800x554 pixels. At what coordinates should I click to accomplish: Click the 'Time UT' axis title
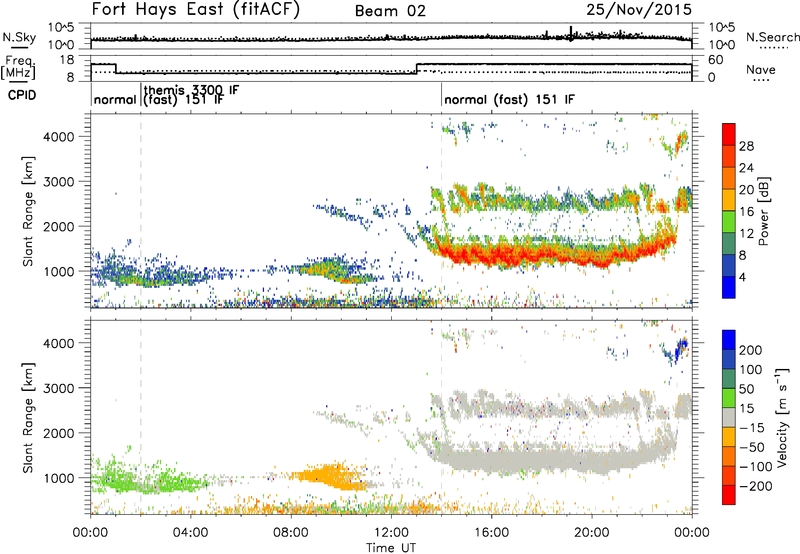[x=391, y=548]
